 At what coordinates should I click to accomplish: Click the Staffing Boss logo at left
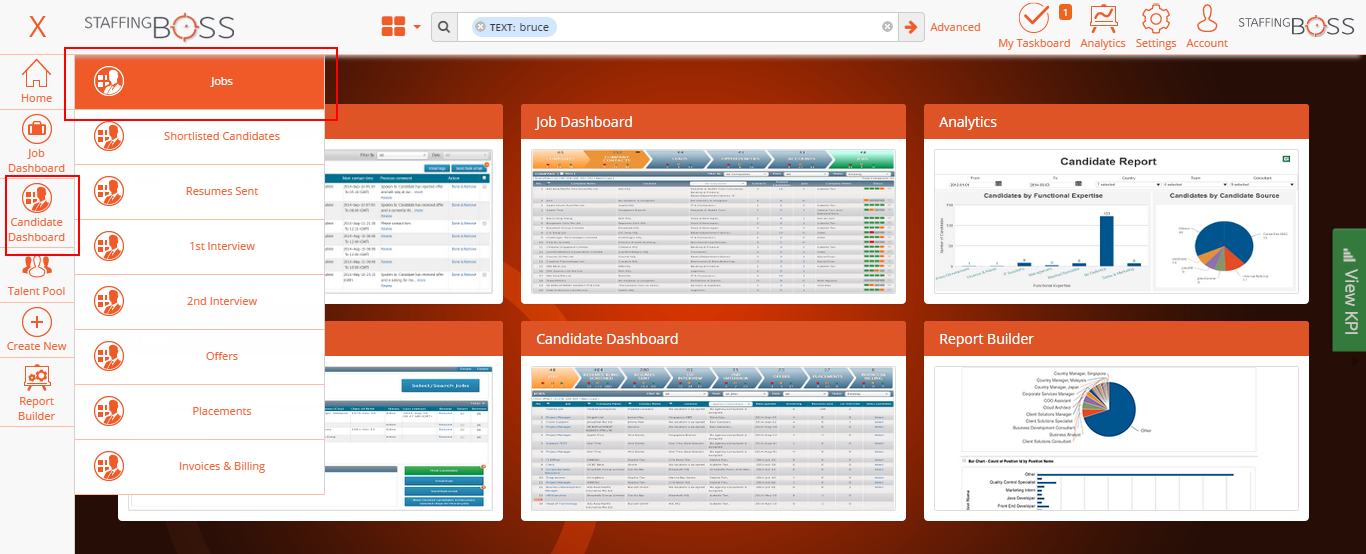pos(160,26)
